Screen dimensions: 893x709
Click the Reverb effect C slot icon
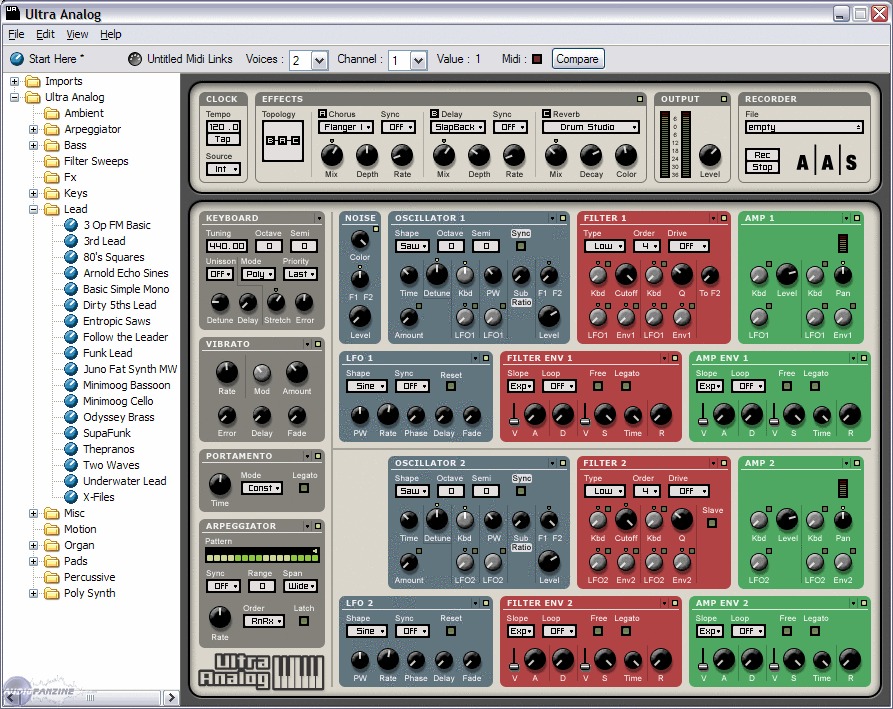pyautogui.click(x=546, y=114)
